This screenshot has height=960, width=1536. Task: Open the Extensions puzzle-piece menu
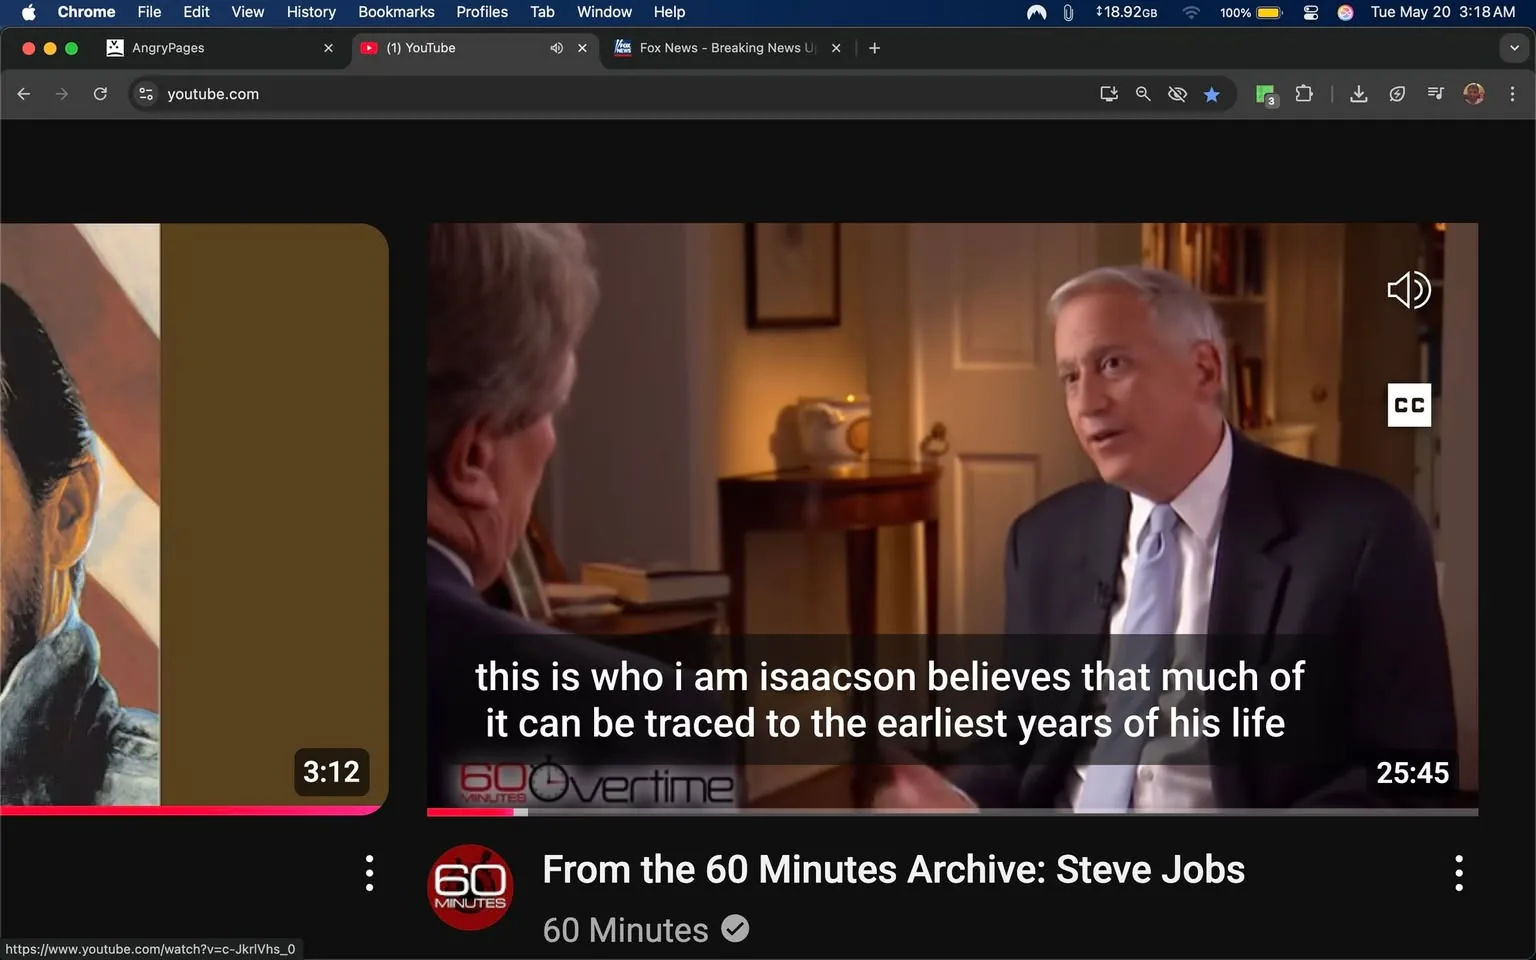pyautogui.click(x=1304, y=93)
